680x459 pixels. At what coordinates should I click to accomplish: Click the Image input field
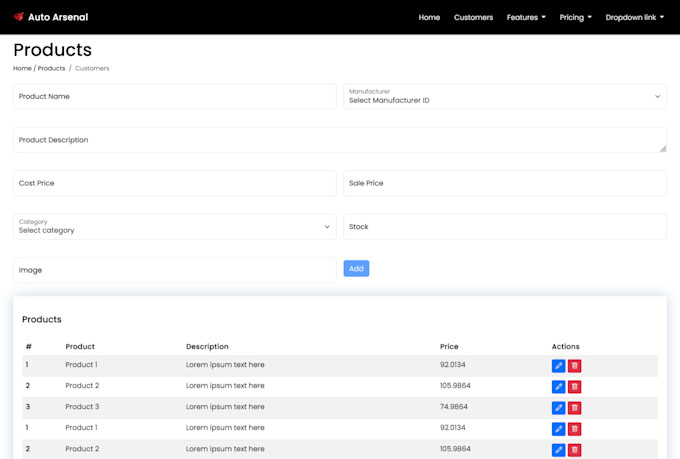click(x=175, y=270)
